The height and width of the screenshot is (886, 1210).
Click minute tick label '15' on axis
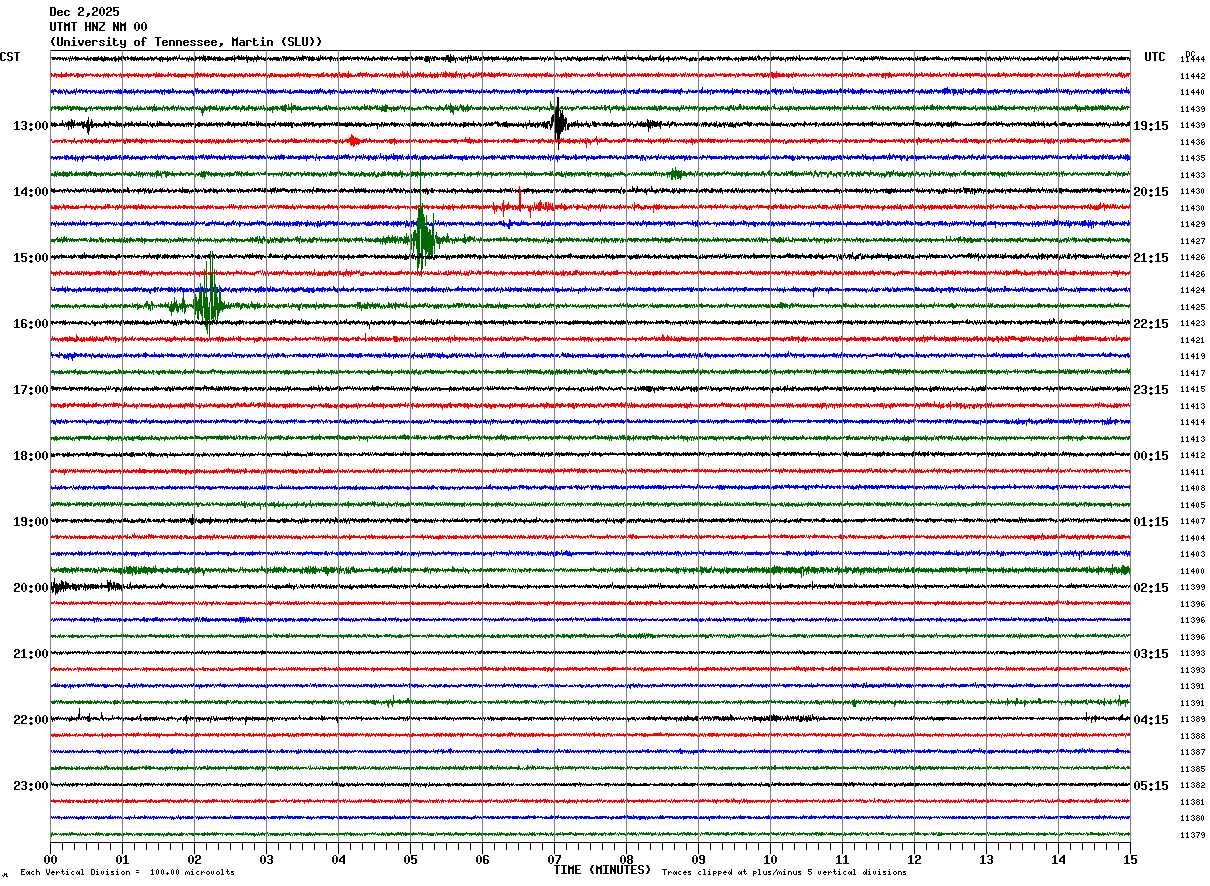pyautogui.click(x=1130, y=859)
